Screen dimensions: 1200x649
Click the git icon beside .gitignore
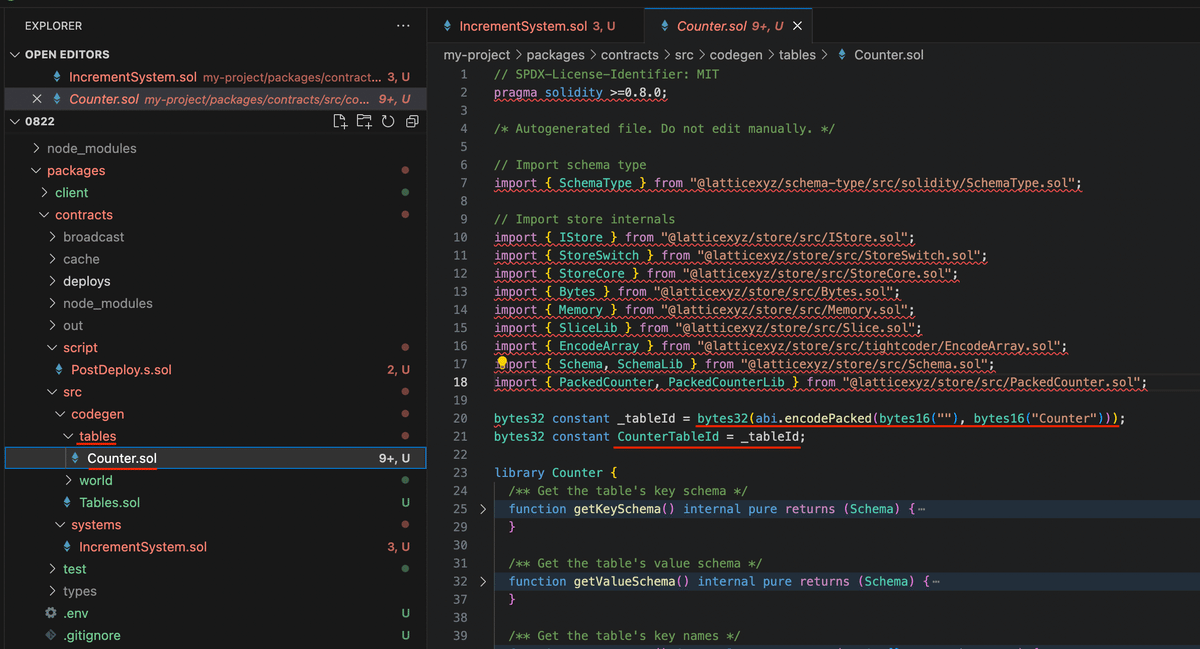point(51,635)
